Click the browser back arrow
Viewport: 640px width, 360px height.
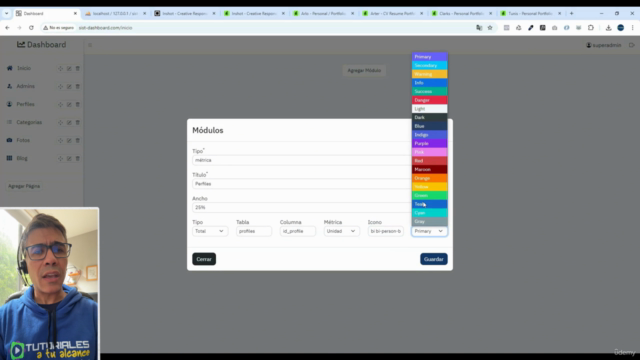point(7,28)
